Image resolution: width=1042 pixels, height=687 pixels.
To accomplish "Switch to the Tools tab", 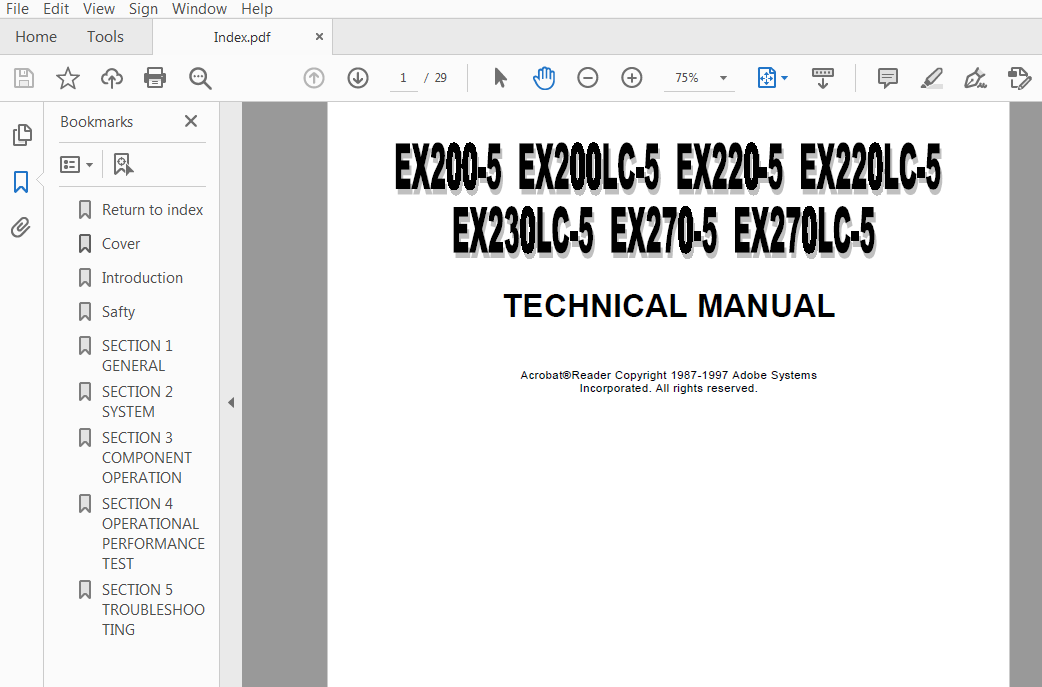I will tap(105, 37).
